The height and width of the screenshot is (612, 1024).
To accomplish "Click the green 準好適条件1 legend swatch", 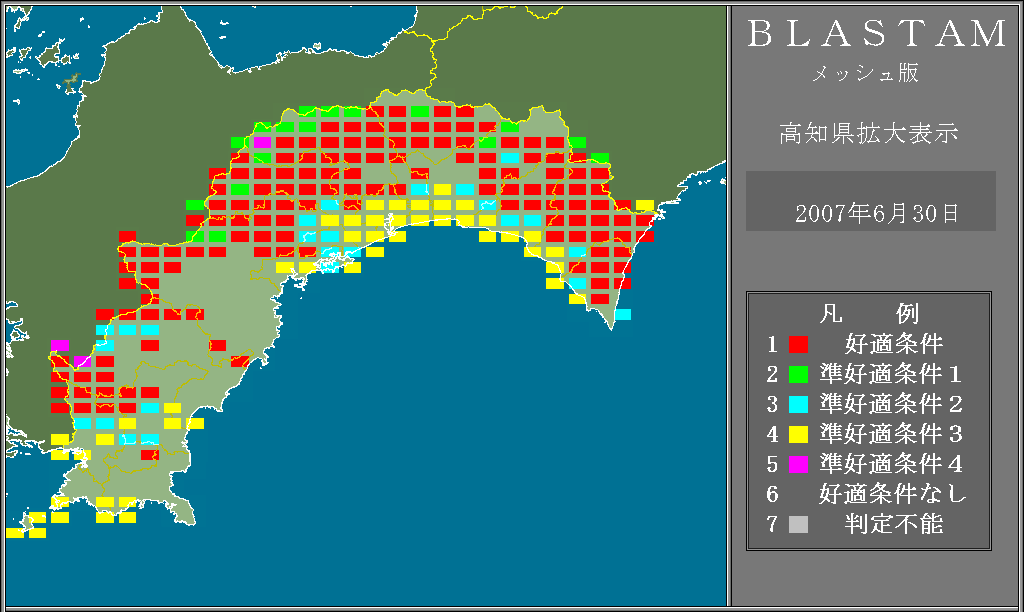I will [798, 374].
